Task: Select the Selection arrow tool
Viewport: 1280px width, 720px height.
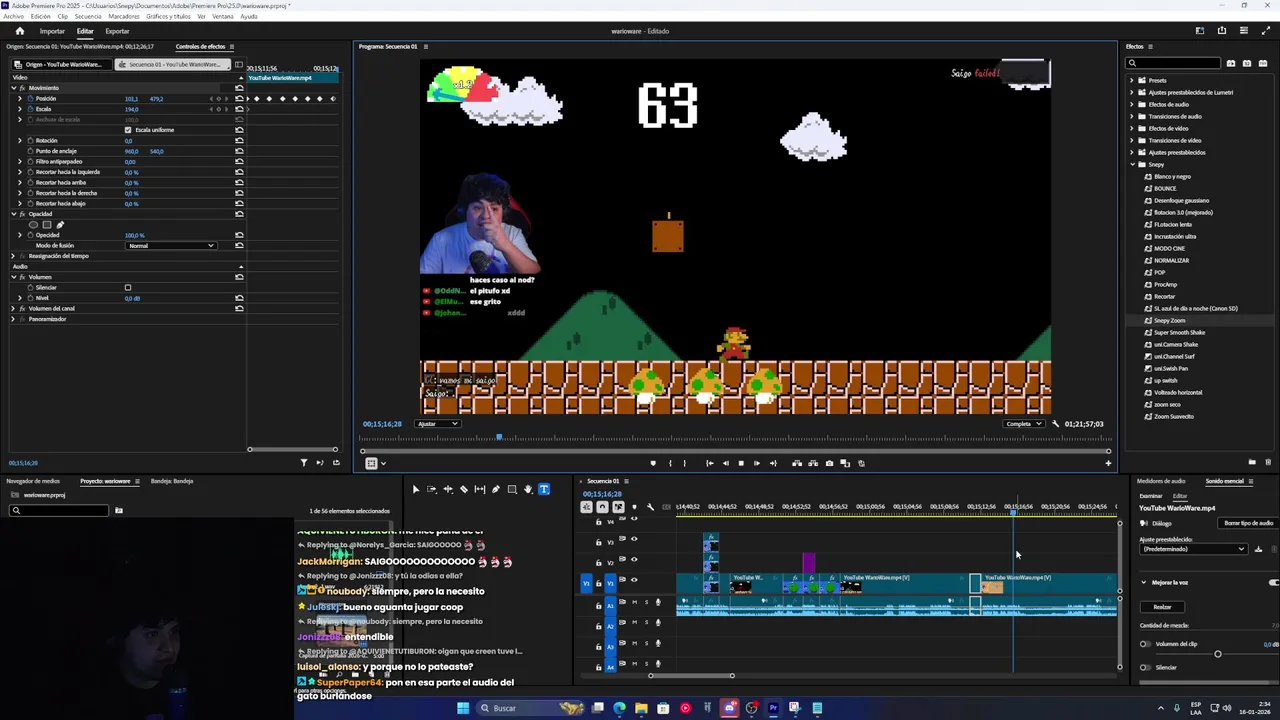Action: coord(416,489)
